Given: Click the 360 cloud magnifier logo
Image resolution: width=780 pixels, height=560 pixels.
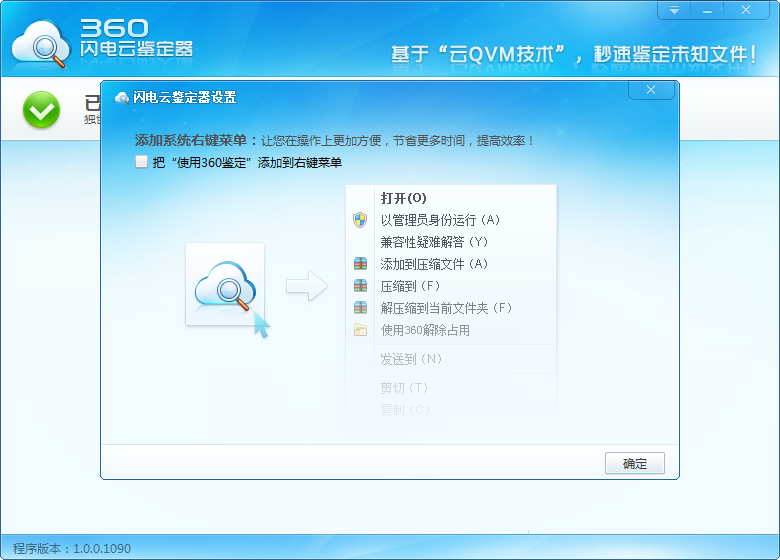Looking at the screenshot, I should pos(38,42).
